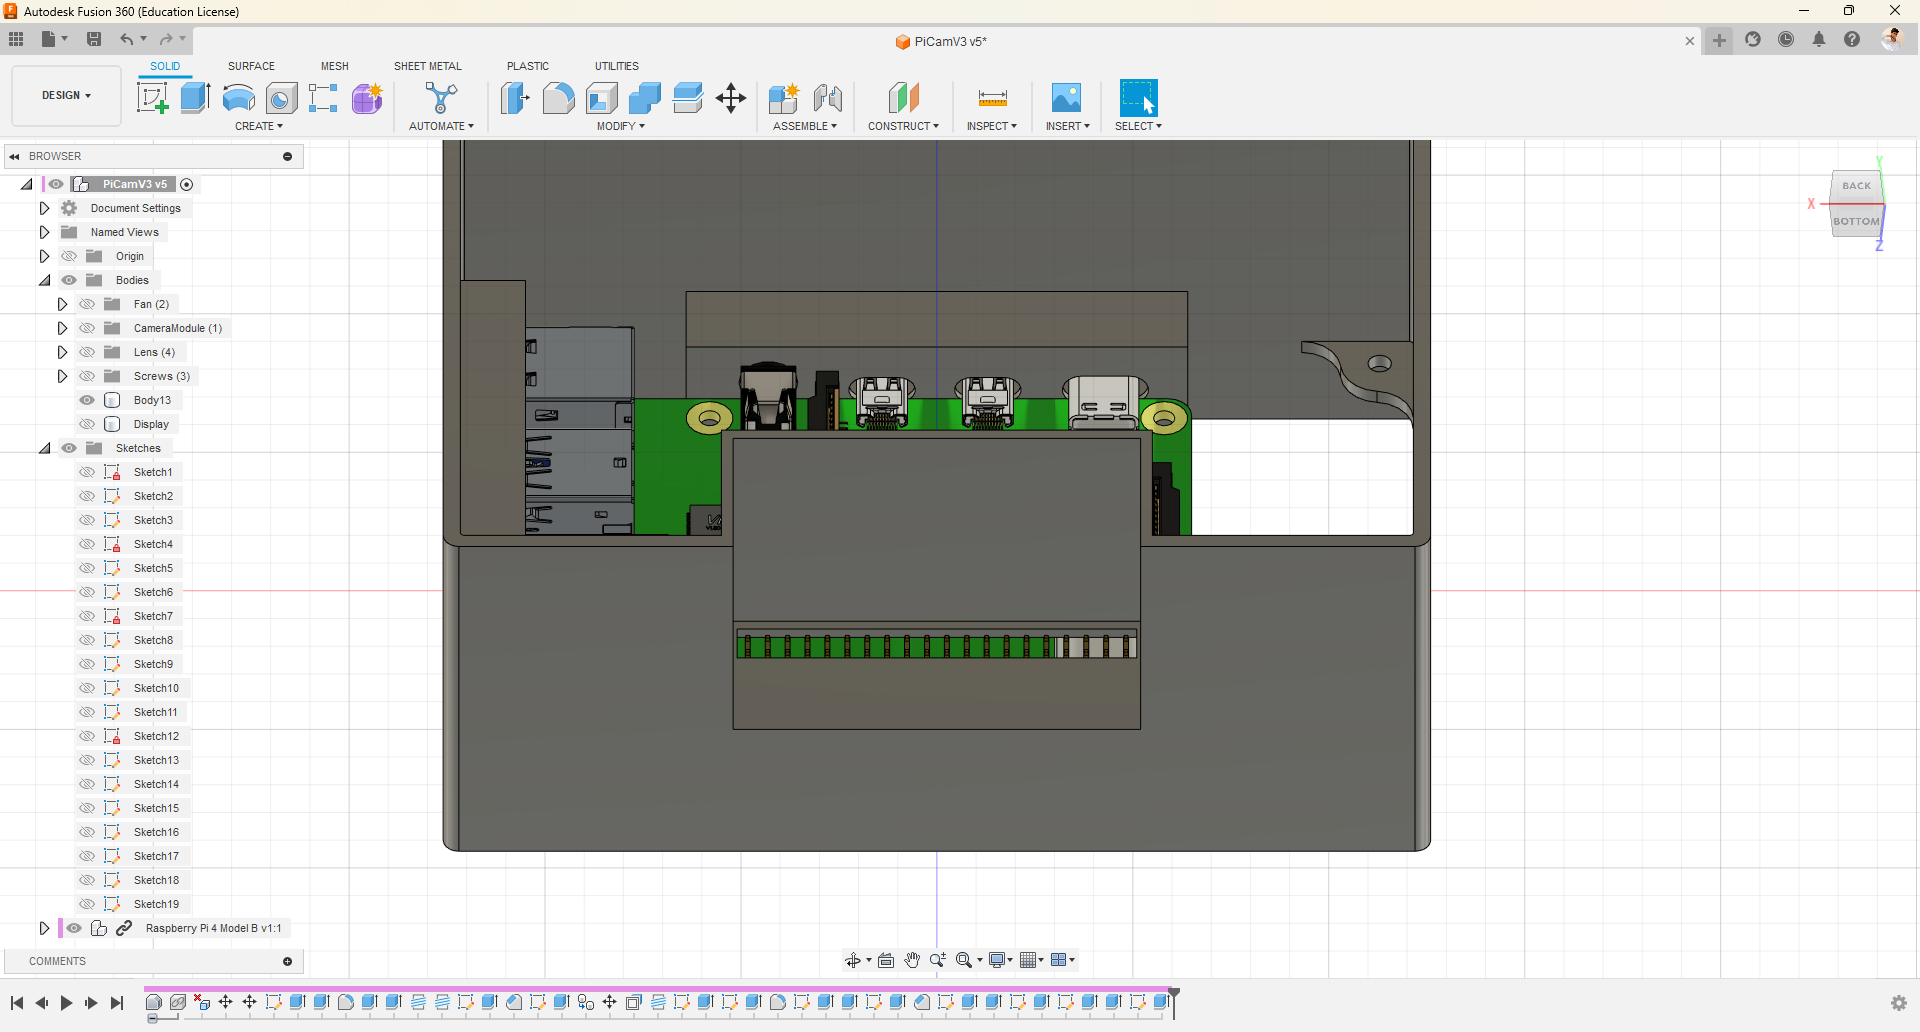Open the INSPECT menu
This screenshot has width=1920, height=1032.
[x=992, y=126]
